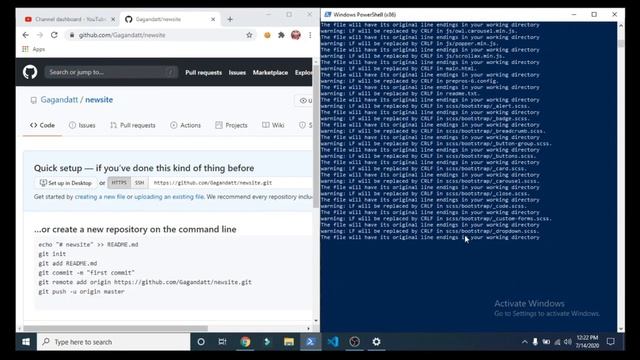Select the Code repository tab
This screenshot has width=640, height=360.
[42, 125]
